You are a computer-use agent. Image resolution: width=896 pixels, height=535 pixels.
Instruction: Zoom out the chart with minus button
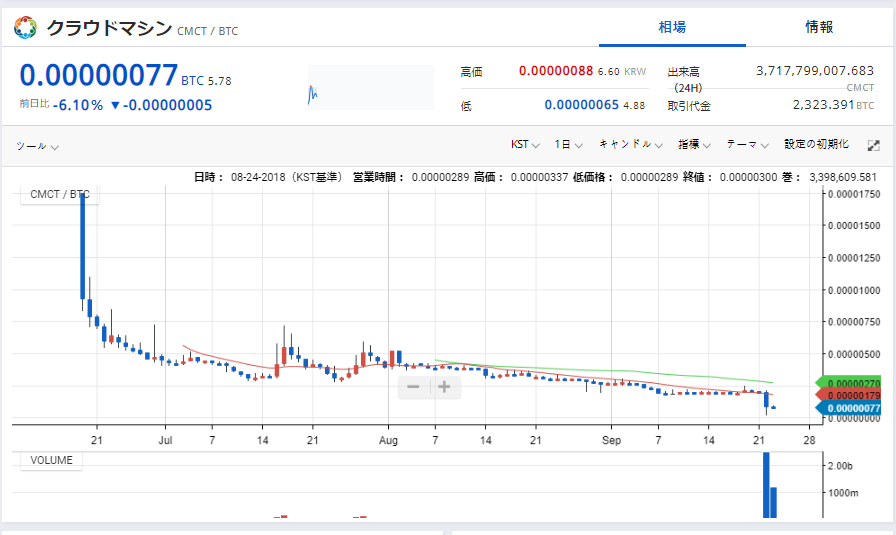pos(414,387)
